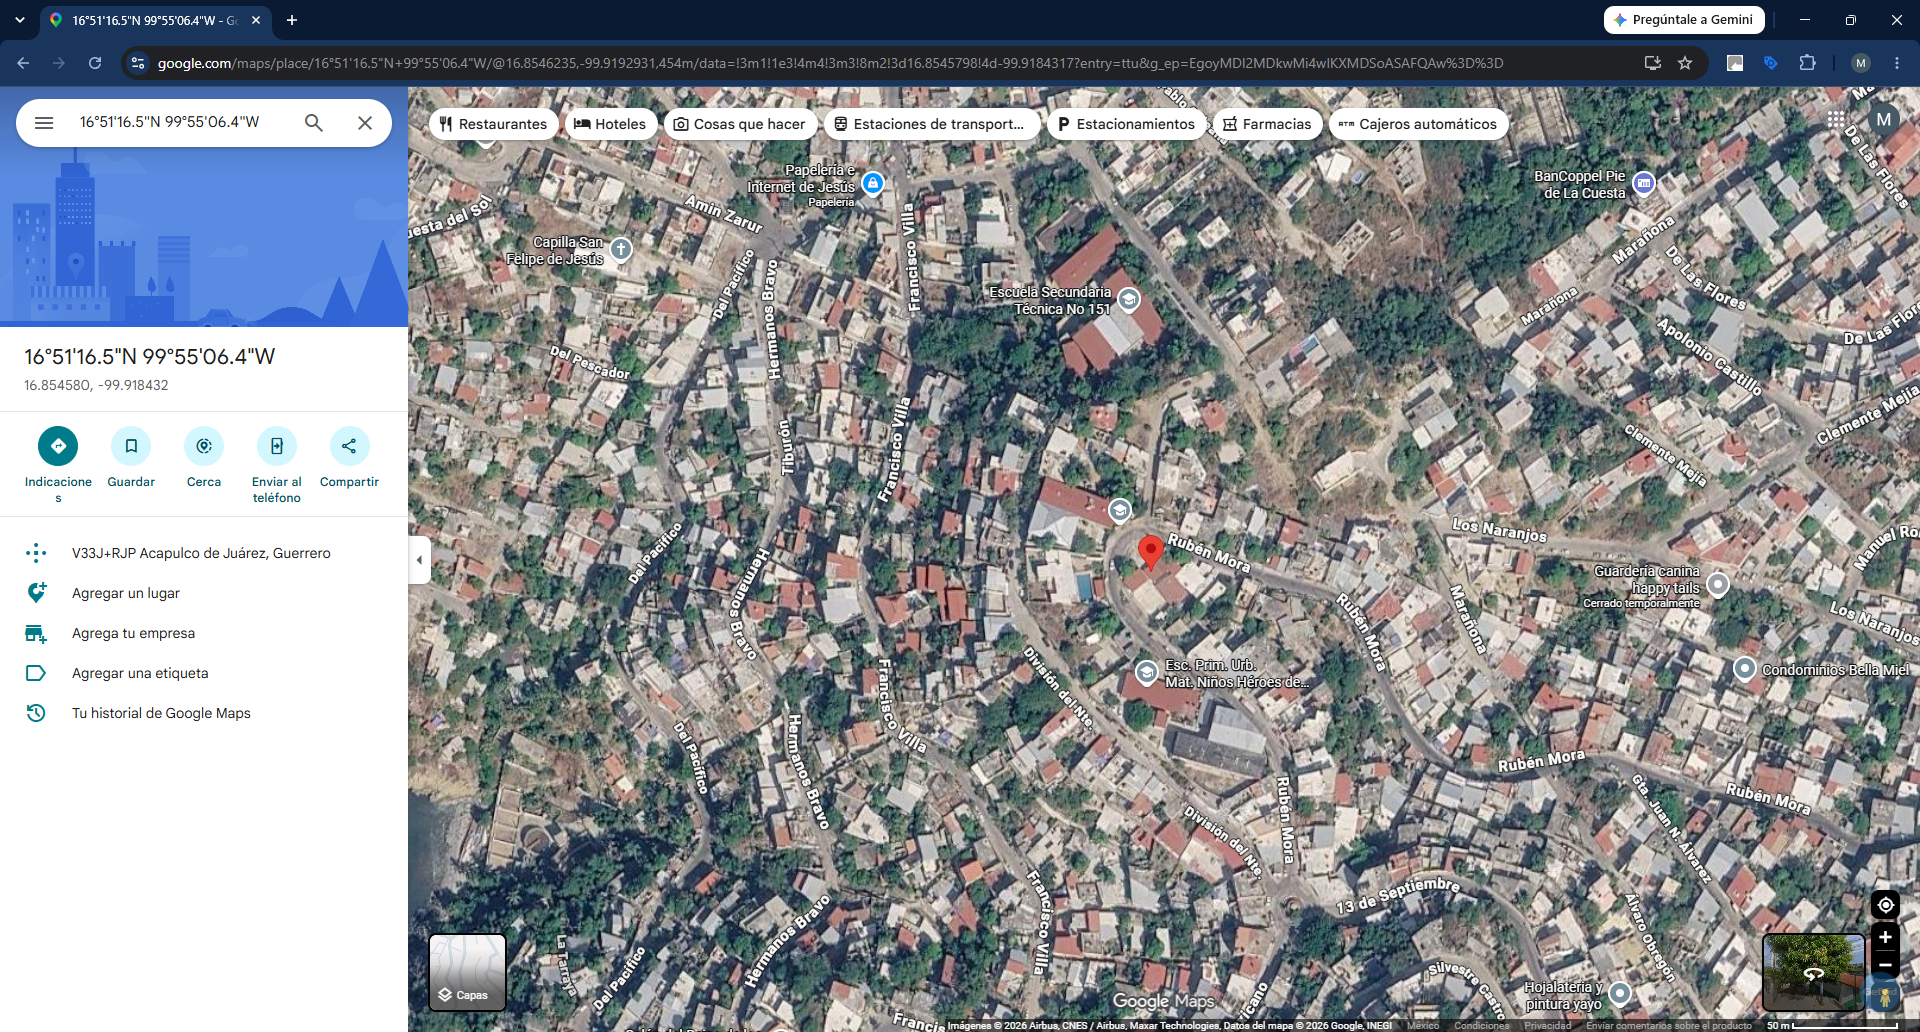Select the Farmacias filter chip
The width and height of the screenshot is (1920, 1032).
[1267, 124]
